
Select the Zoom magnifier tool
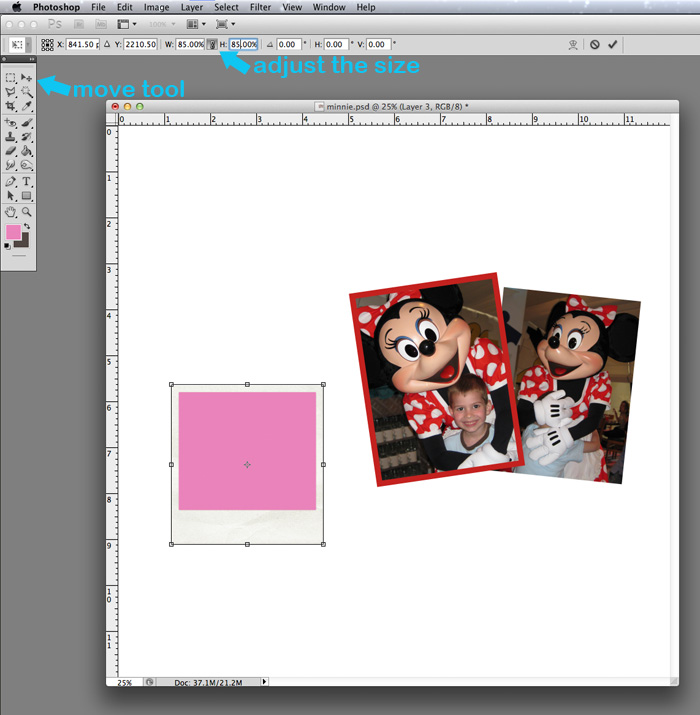(x=26, y=212)
